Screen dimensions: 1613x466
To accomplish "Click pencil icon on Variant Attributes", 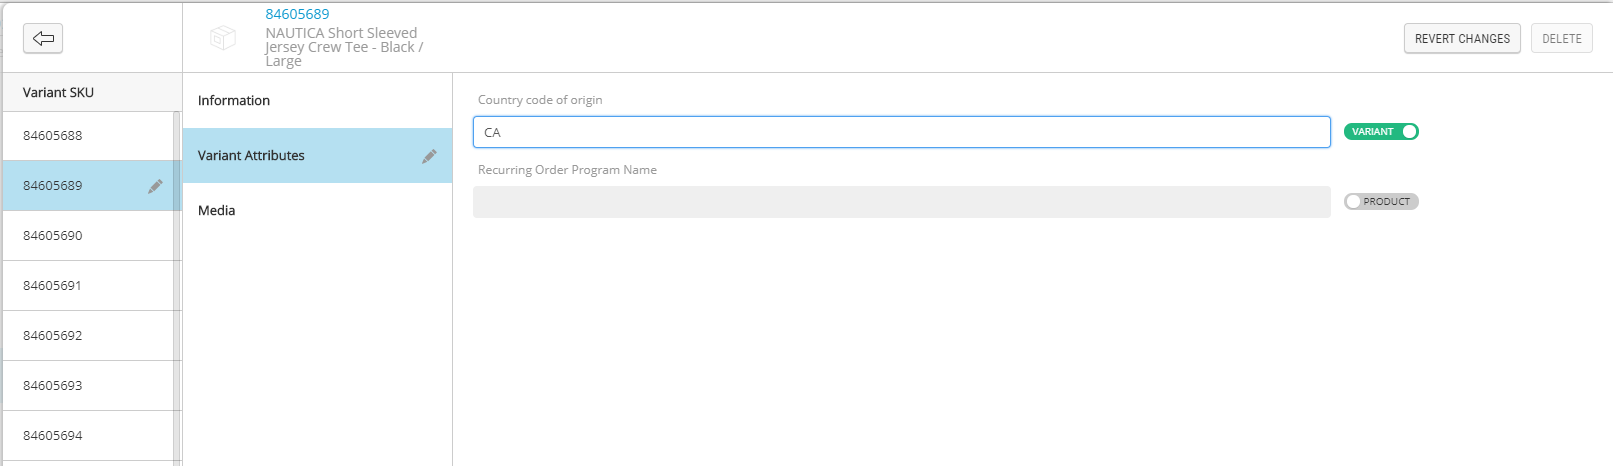I will (x=429, y=156).
